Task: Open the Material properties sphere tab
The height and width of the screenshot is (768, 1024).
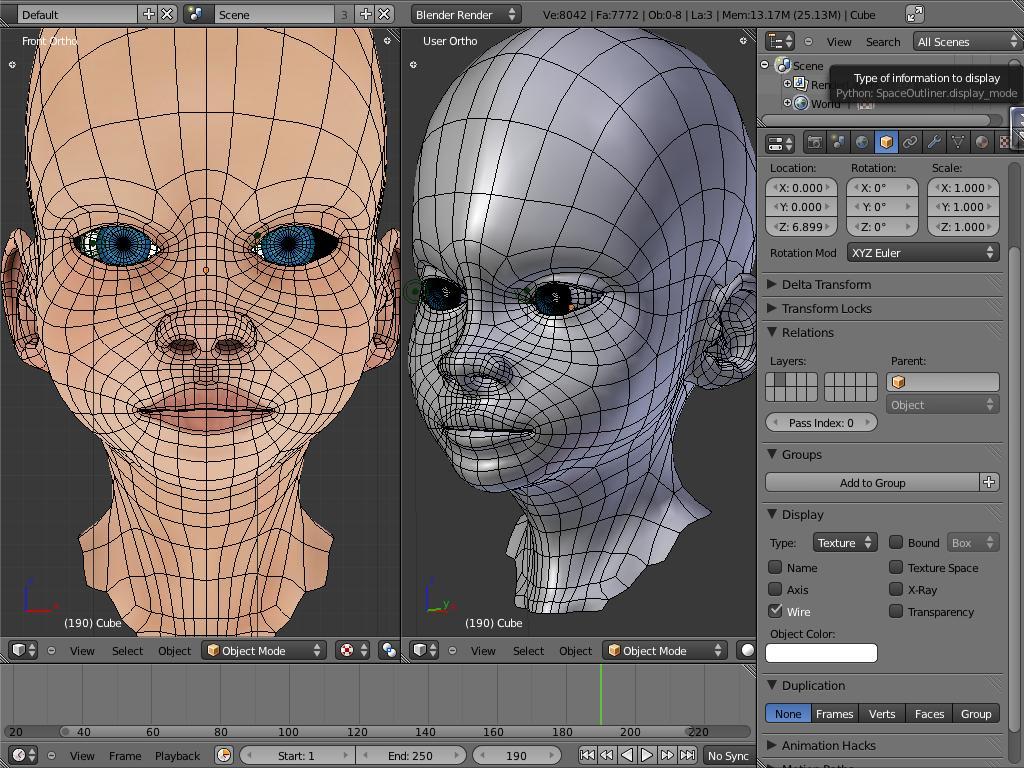Action: [x=982, y=143]
